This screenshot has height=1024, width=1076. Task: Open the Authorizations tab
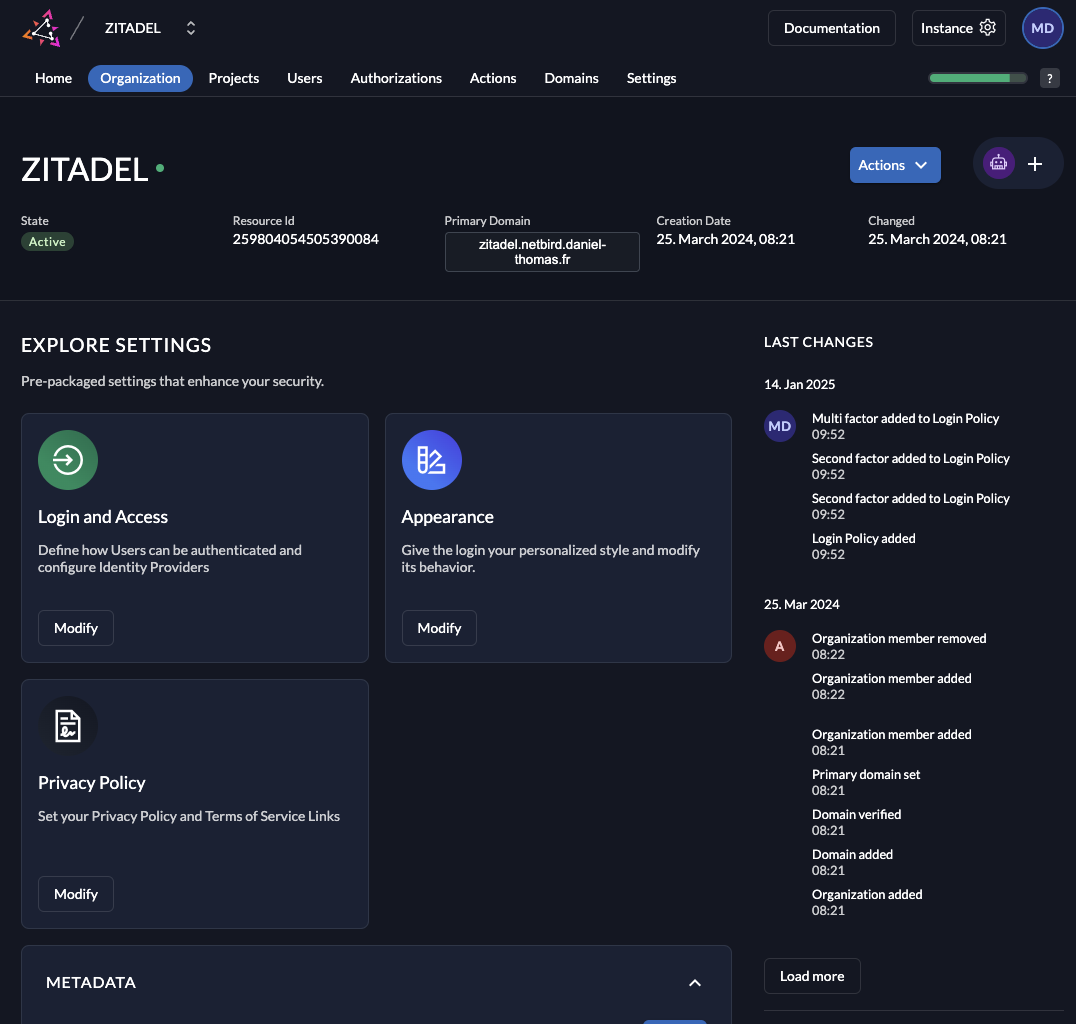396,78
